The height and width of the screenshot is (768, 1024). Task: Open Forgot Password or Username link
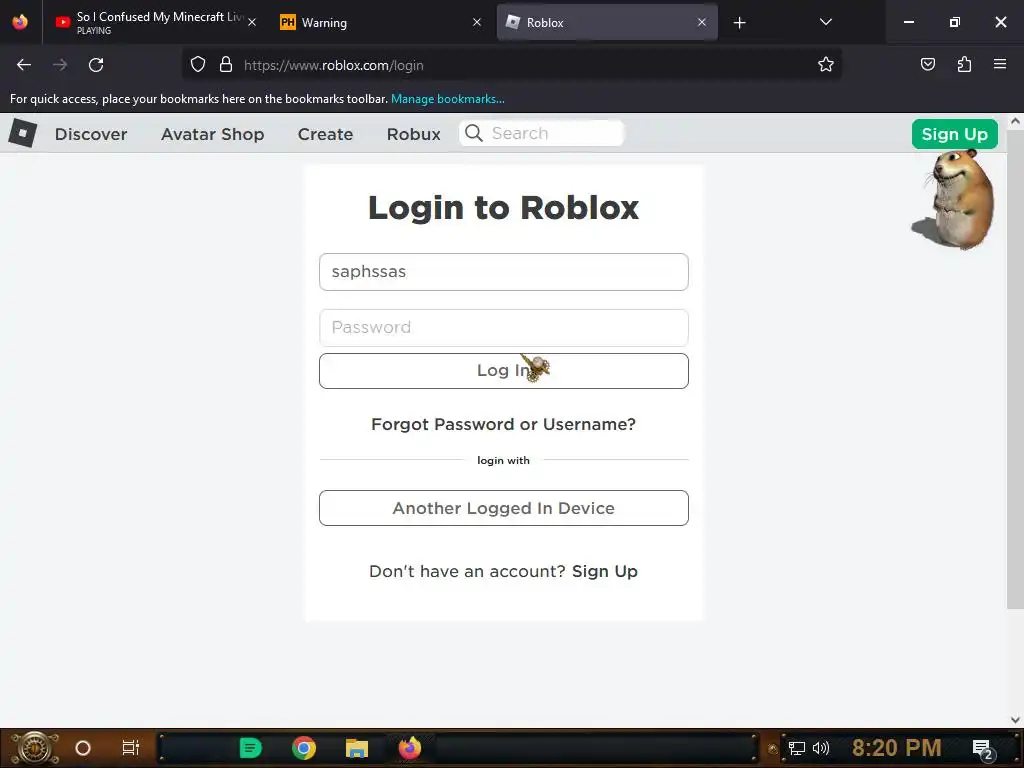[x=504, y=424]
